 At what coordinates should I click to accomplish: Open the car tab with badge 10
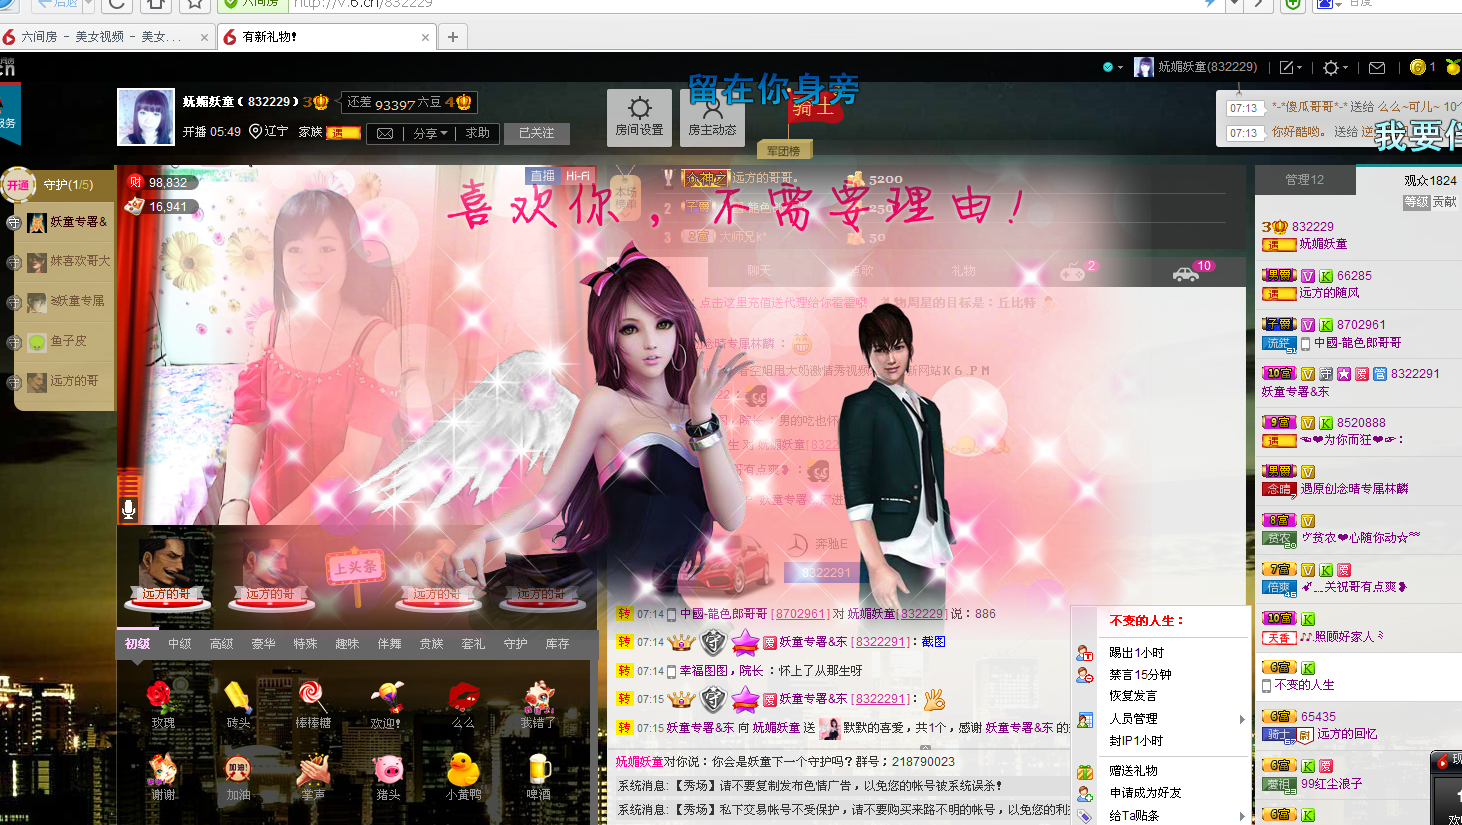[1187, 272]
